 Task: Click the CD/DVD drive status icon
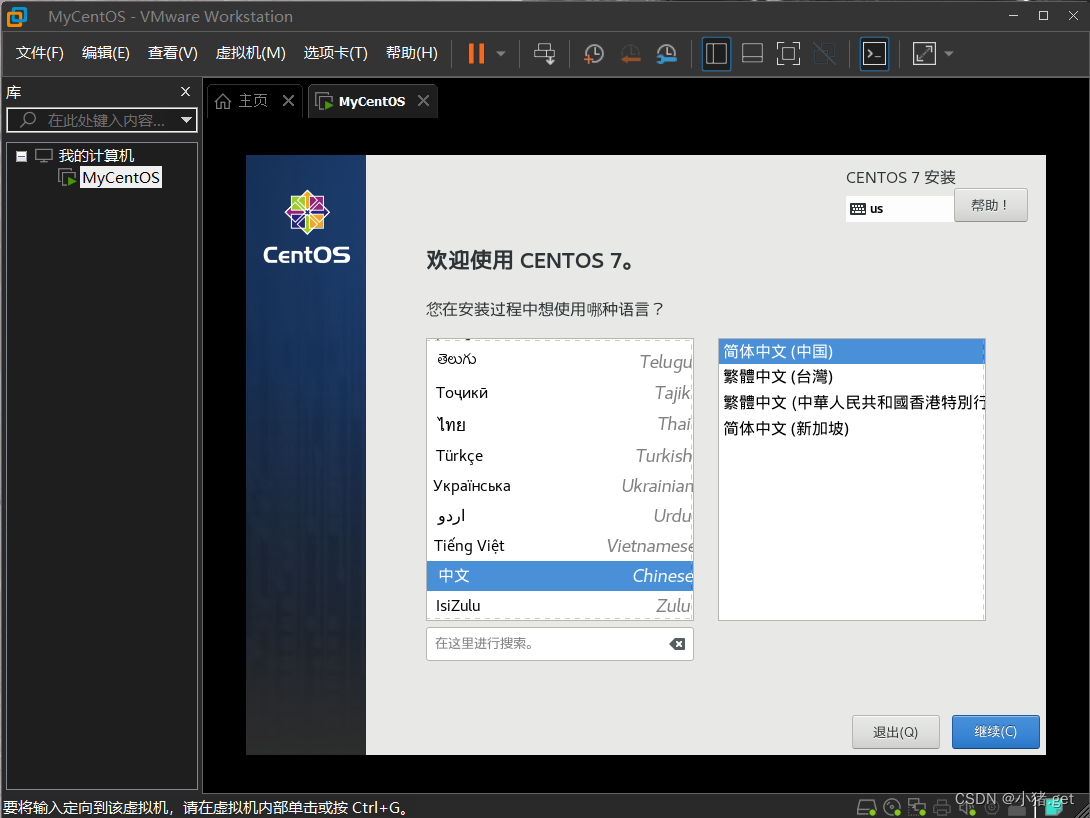pyautogui.click(x=892, y=807)
